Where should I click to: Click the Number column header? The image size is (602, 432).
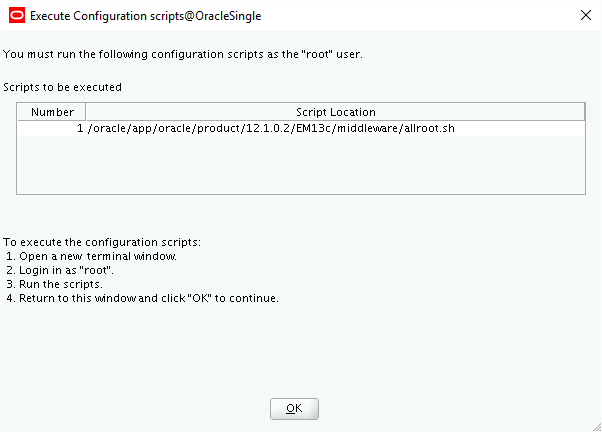[52, 112]
